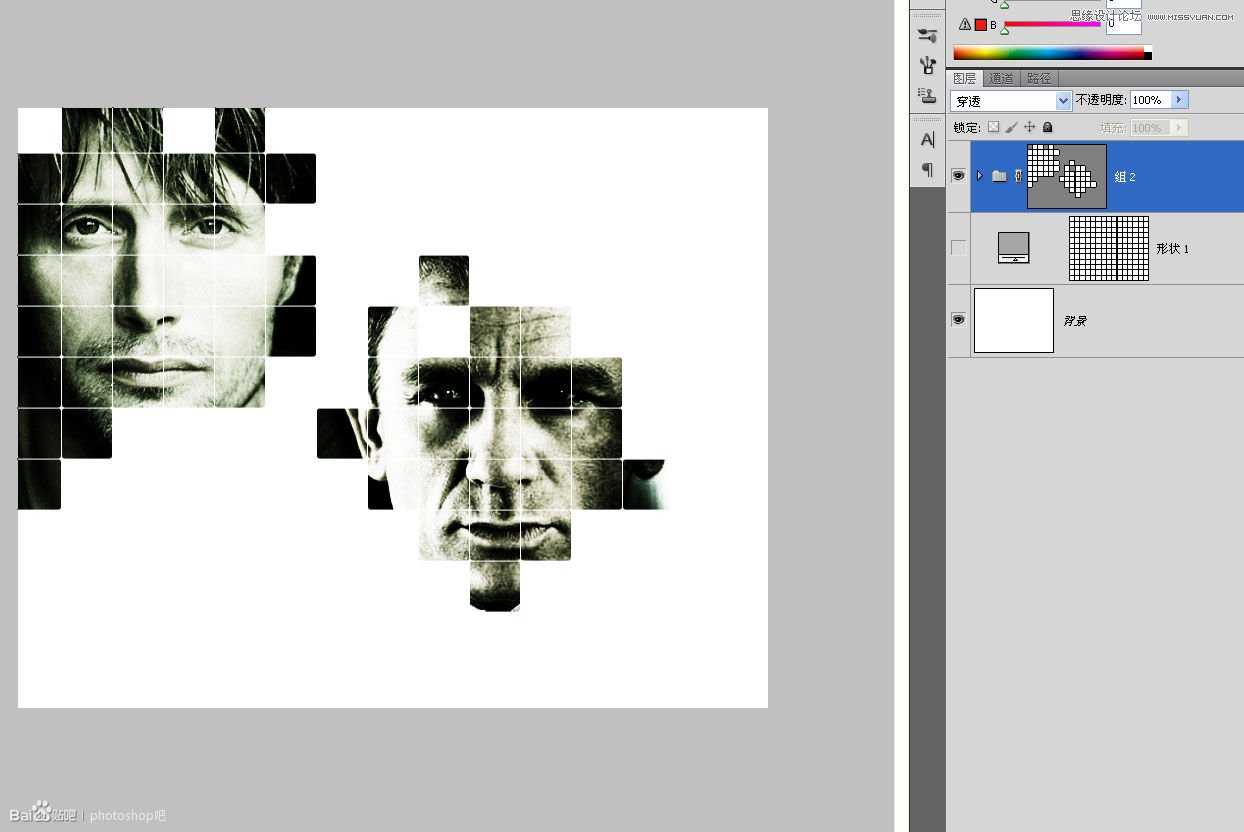1244x832 pixels.
Task: Switch to the 图层 (Layers) tab
Action: coord(965,78)
